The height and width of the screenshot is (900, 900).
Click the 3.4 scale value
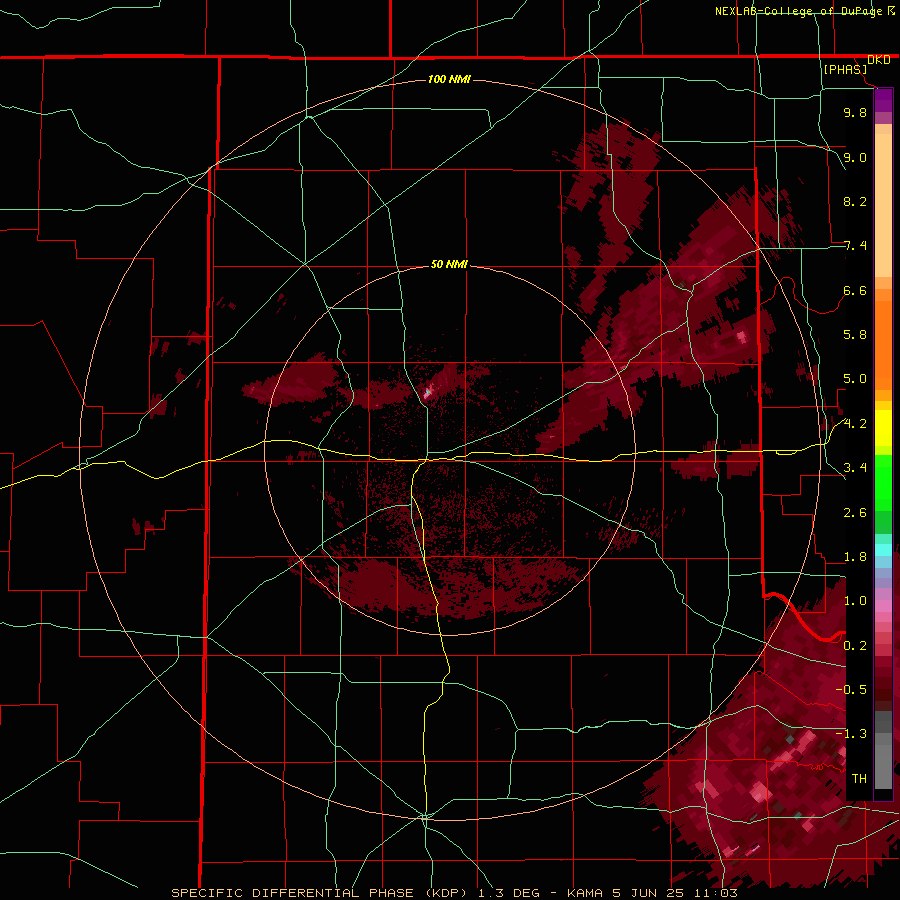(x=855, y=468)
